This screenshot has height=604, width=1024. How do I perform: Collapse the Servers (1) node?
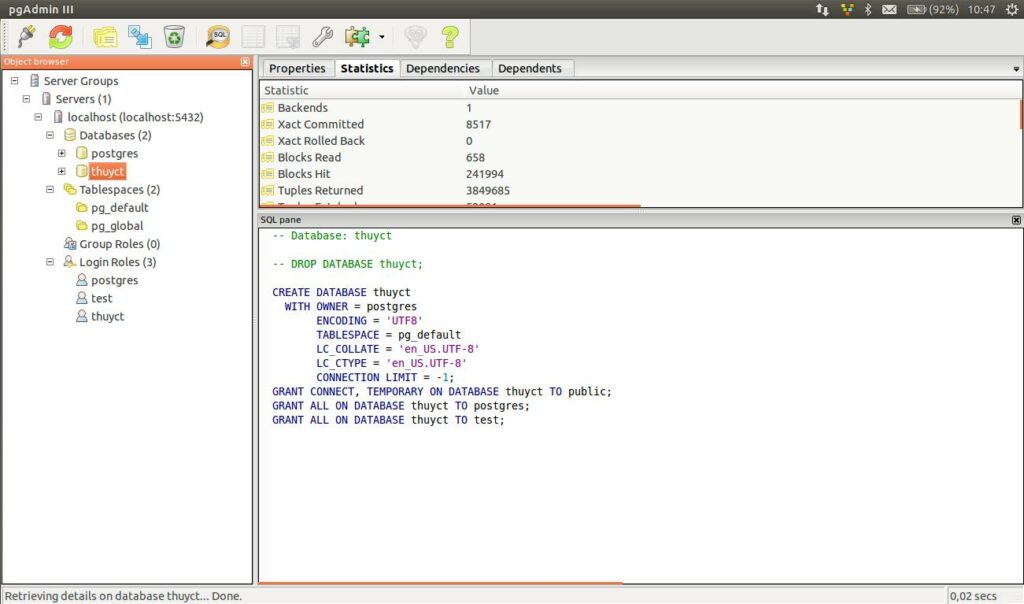coord(26,99)
